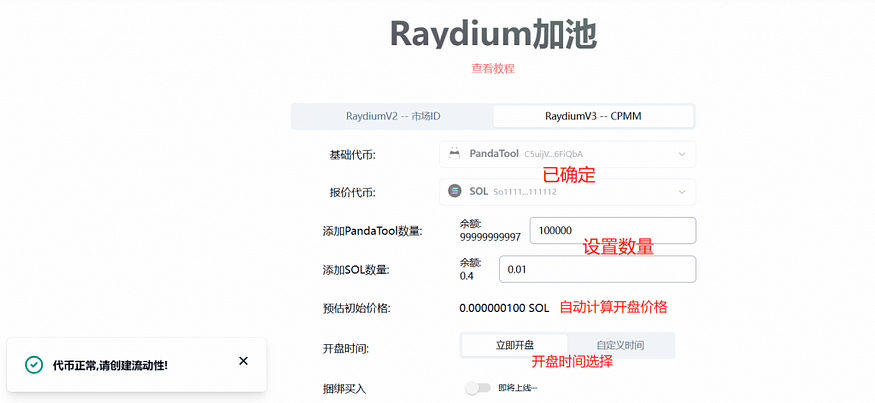875x403 pixels.
Task: Focus the SOL amount field showing 0.01
Action: [598, 269]
